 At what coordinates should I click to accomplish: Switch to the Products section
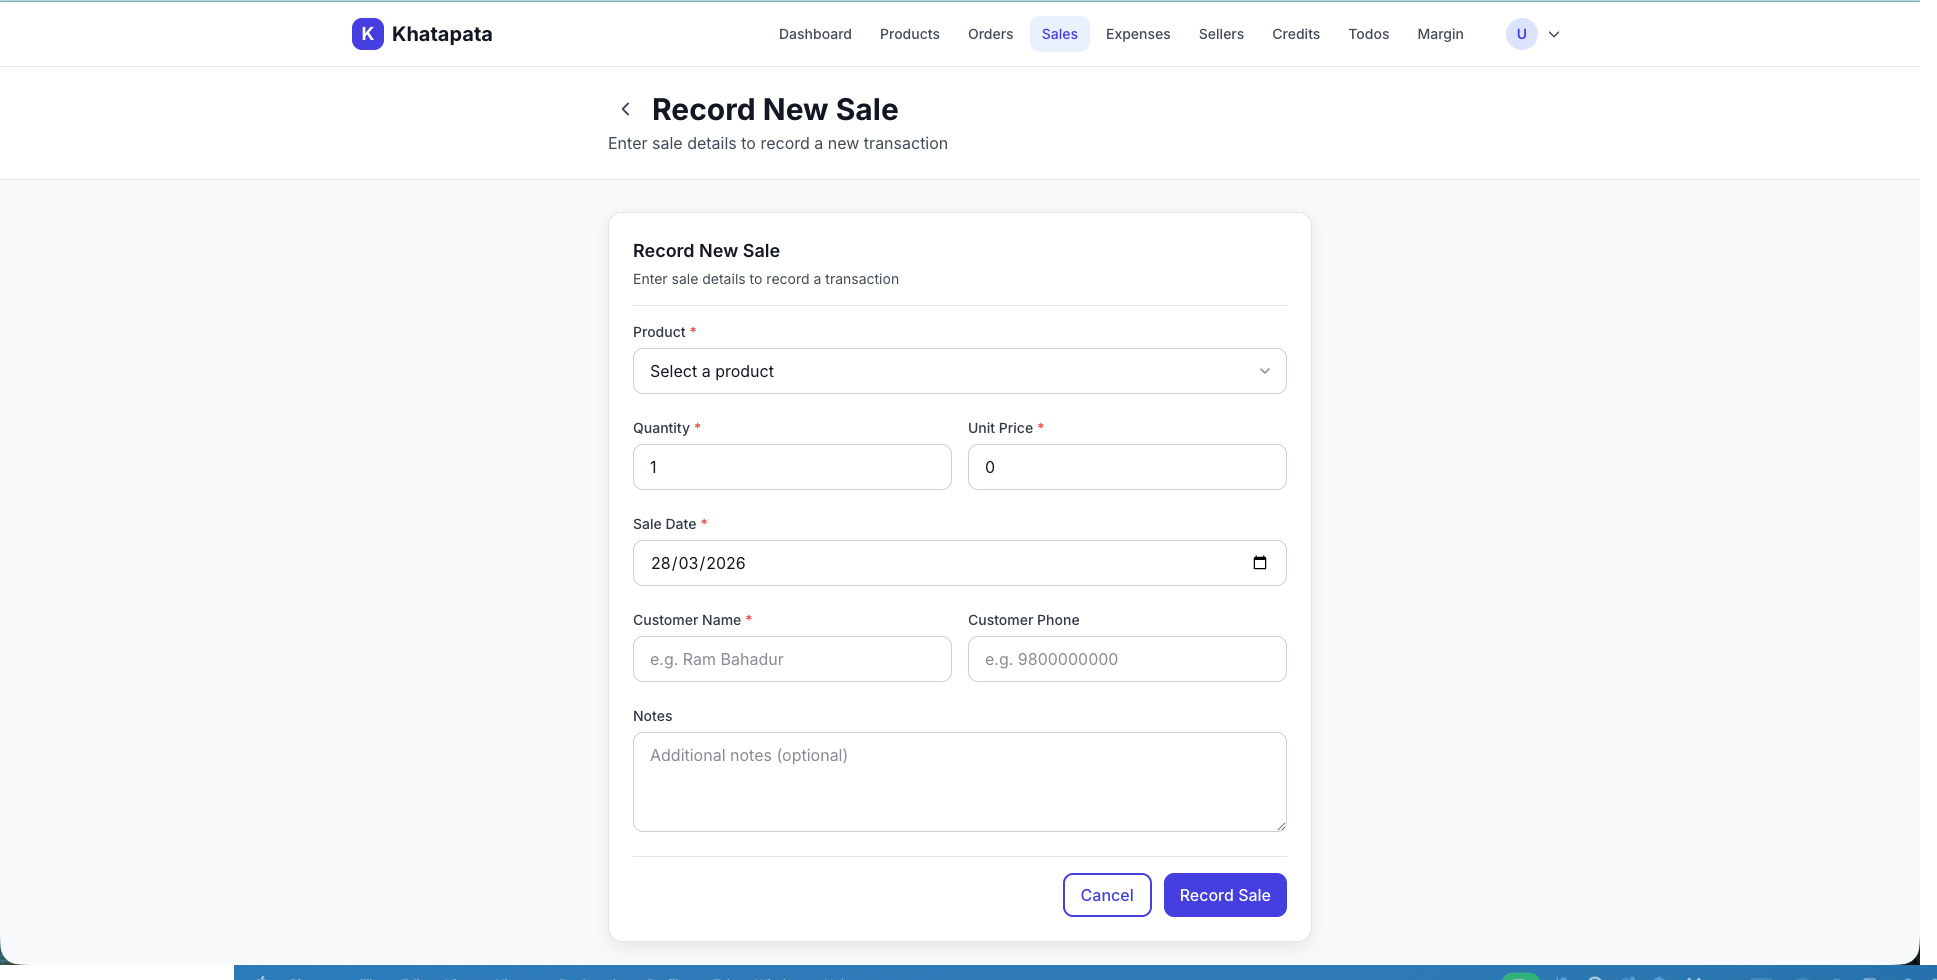coord(909,33)
